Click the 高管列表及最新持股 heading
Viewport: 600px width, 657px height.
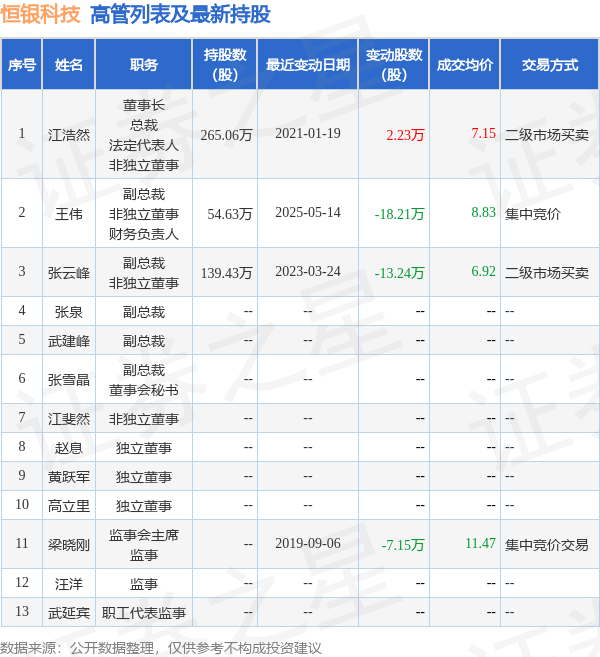pos(180,14)
